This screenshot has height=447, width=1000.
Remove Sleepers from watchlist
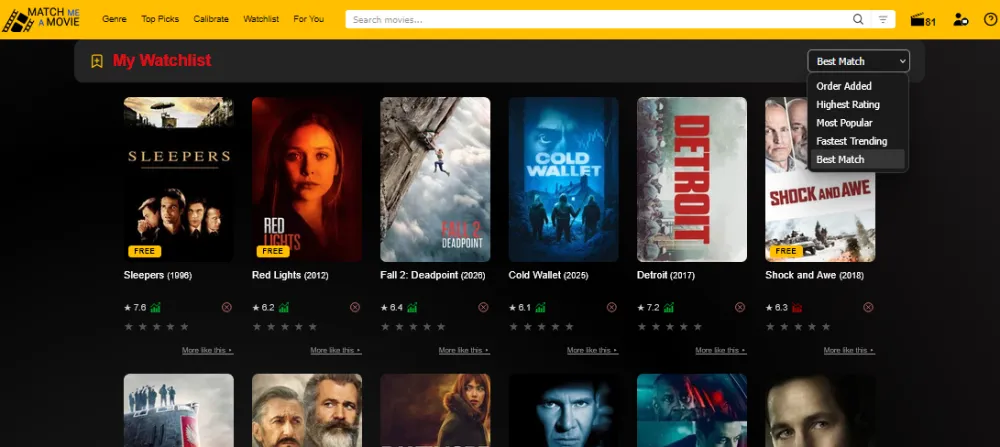coord(226,307)
